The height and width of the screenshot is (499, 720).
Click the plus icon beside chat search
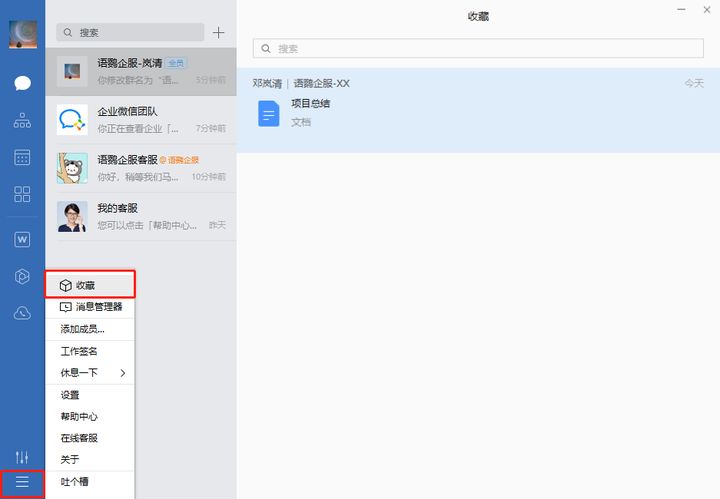(x=219, y=32)
